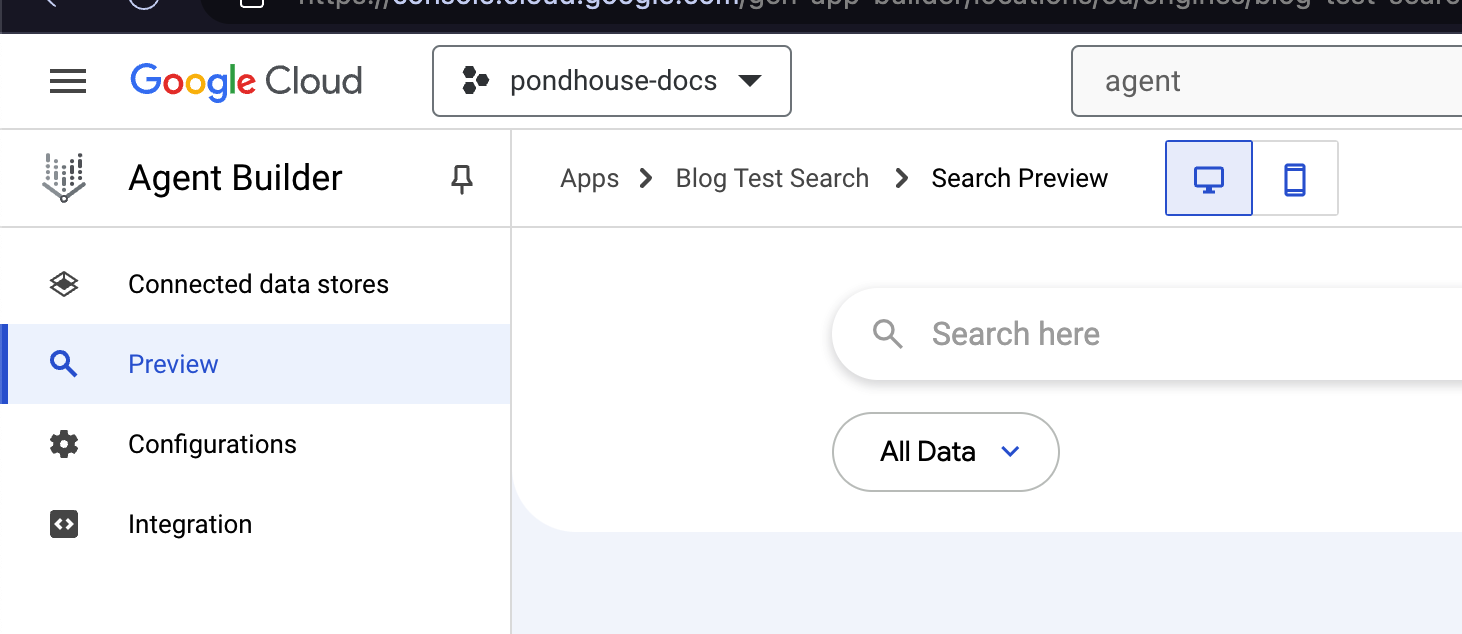Select Configurations in the sidebar
Image resolution: width=1462 pixels, height=634 pixels.
coord(212,444)
